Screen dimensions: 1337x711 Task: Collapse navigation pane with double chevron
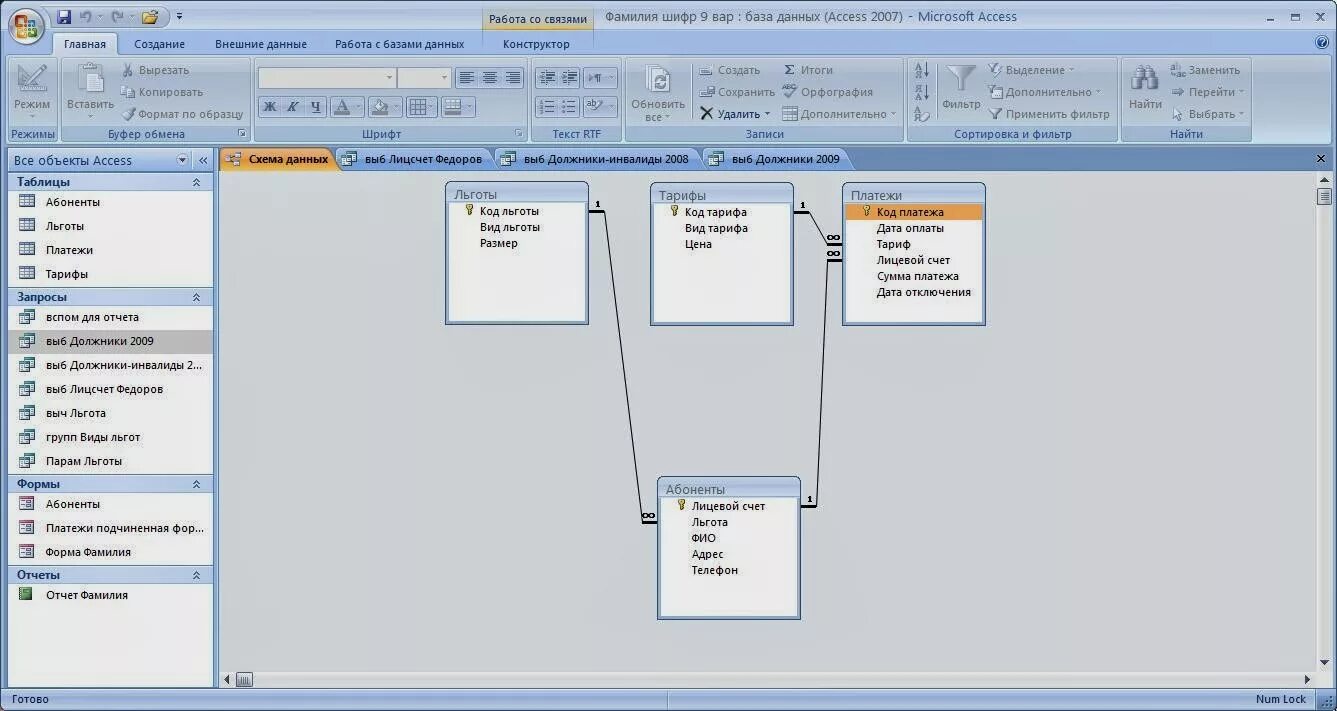click(x=203, y=160)
